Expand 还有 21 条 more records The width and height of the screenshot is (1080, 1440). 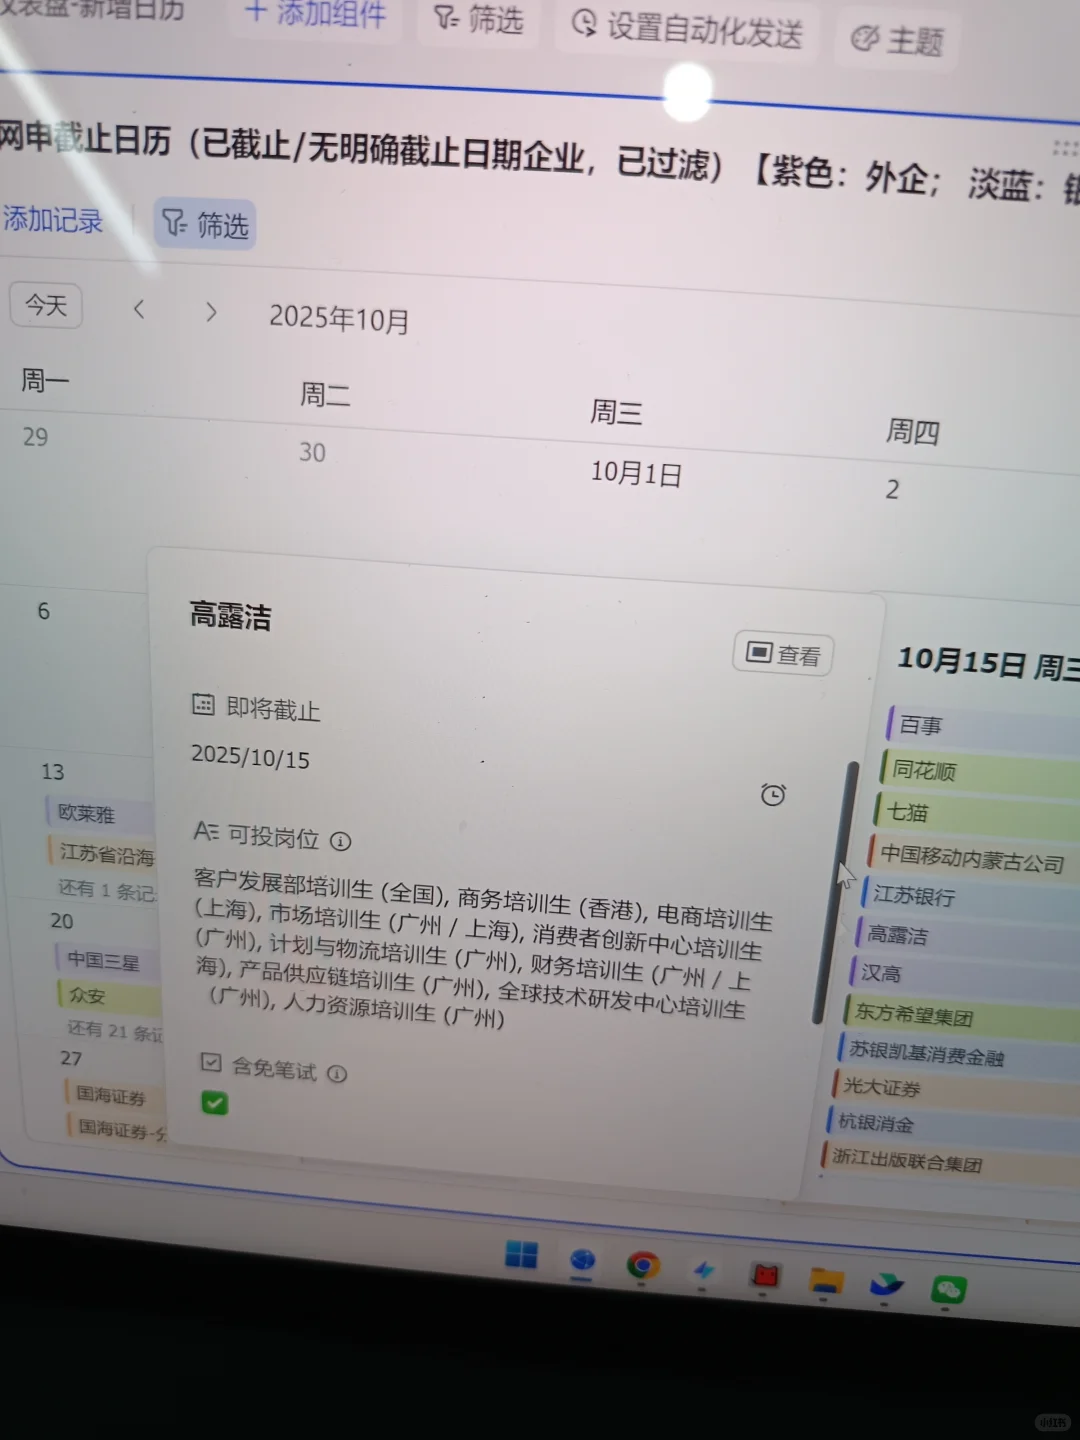[x=114, y=1030]
